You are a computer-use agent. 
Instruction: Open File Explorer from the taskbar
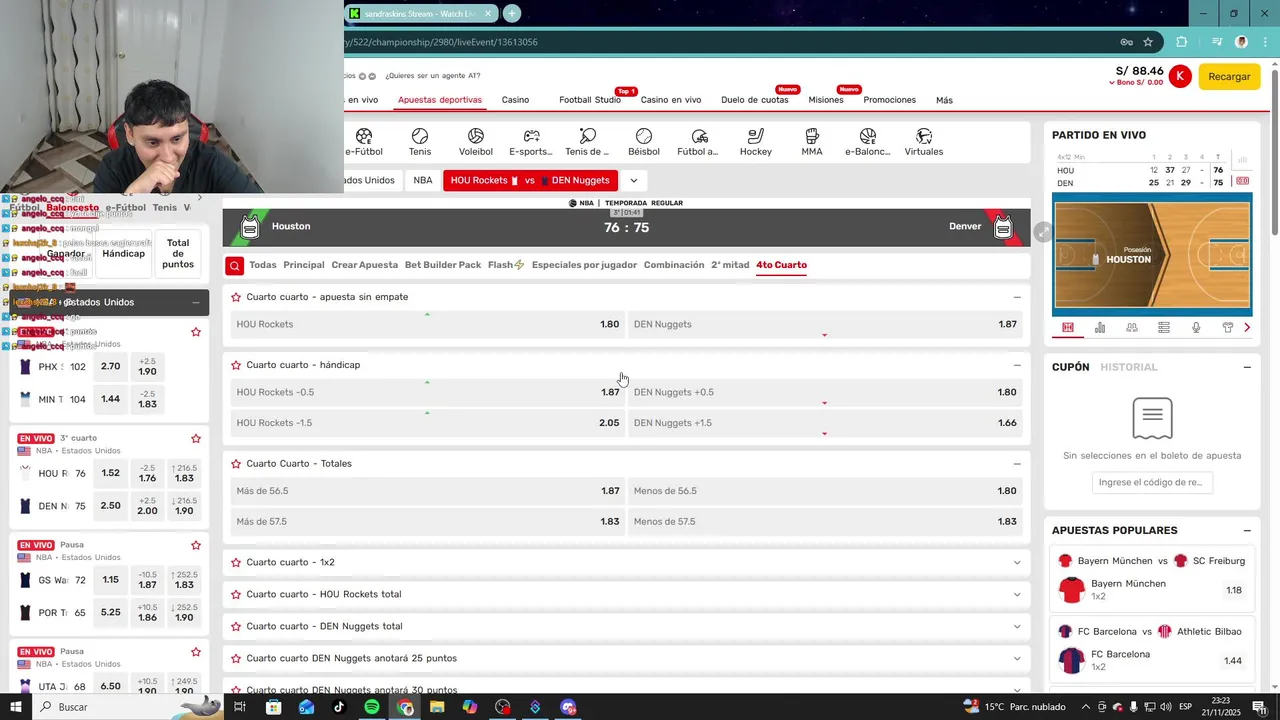pyautogui.click(x=437, y=707)
